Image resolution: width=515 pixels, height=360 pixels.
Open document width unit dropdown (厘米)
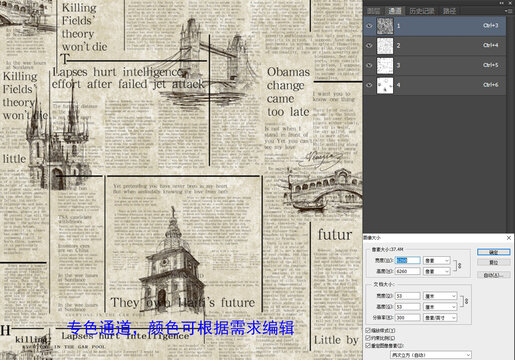point(440,296)
